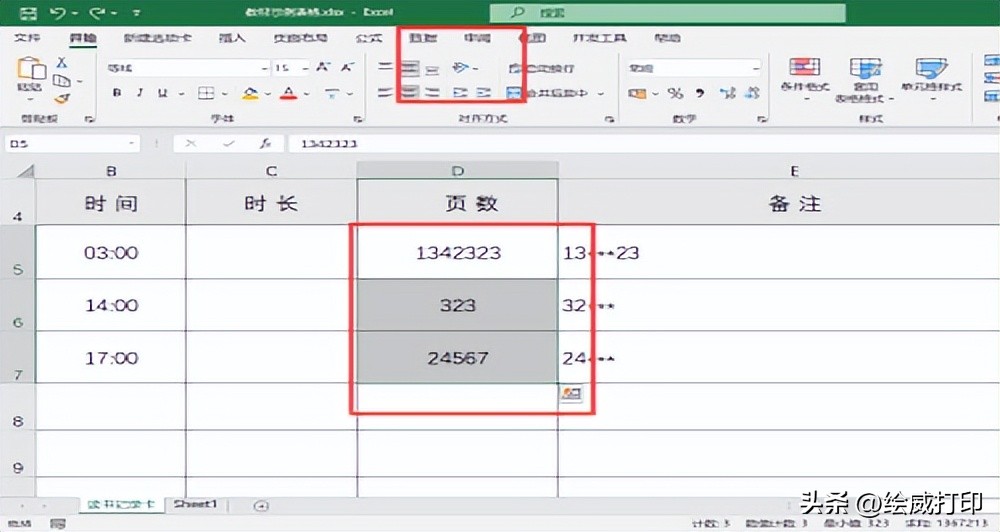Image resolution: width=1000 pixels, height=532 pixels.
Task: Open Format as Table menu
Action: pos(865,79)
